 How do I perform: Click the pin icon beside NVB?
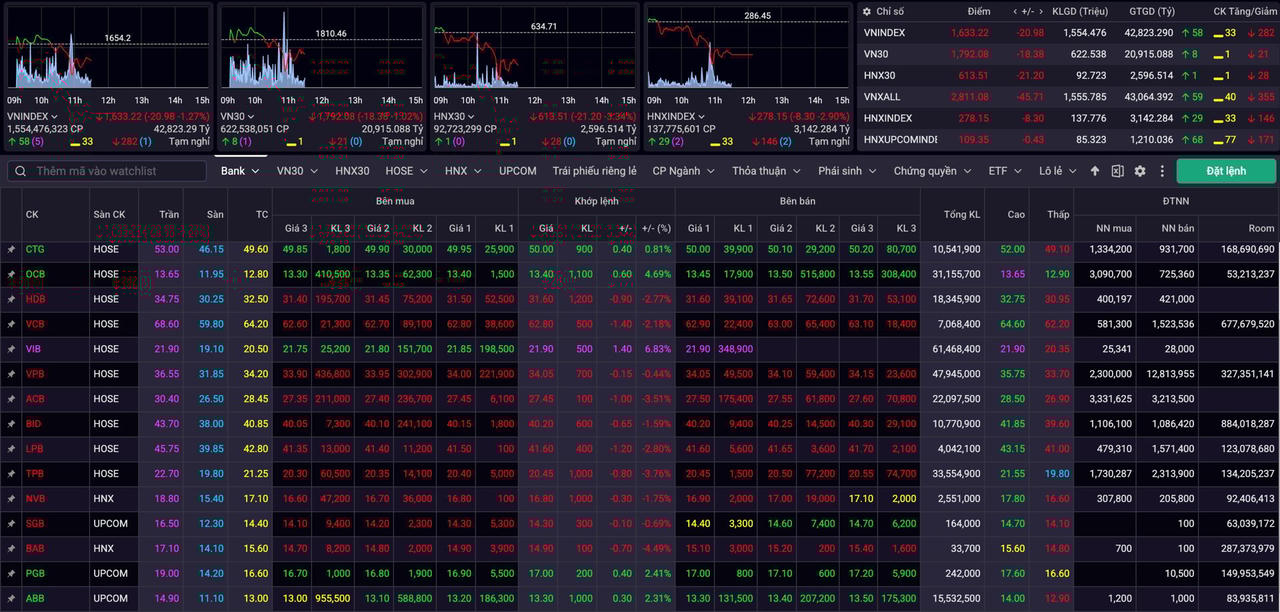coord(11,499)
